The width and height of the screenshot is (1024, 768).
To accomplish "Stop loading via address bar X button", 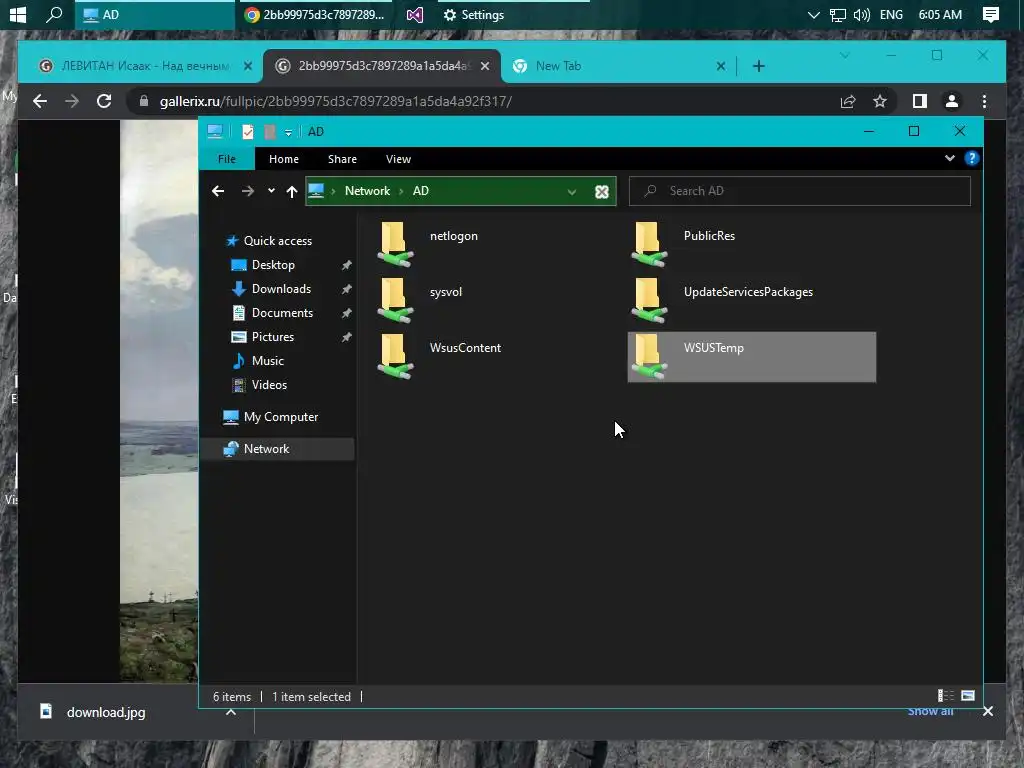I will 601,191.
